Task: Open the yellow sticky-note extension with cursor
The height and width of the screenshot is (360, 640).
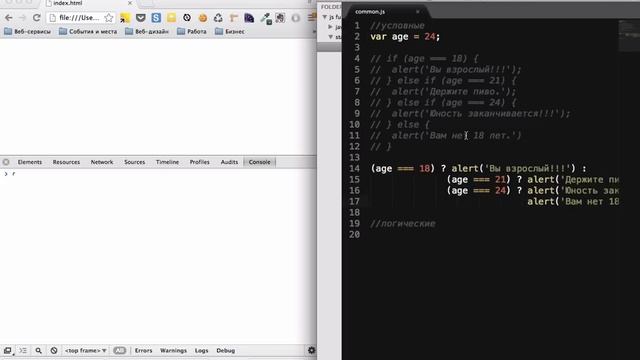Action: point(125,18)
